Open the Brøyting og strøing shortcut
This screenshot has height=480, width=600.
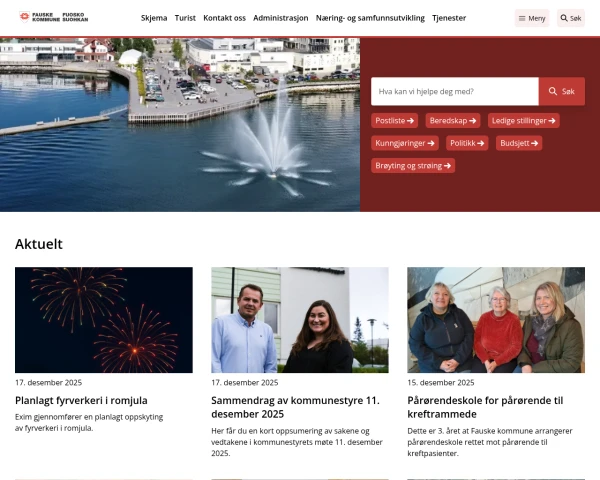click(x=413, y=166)
